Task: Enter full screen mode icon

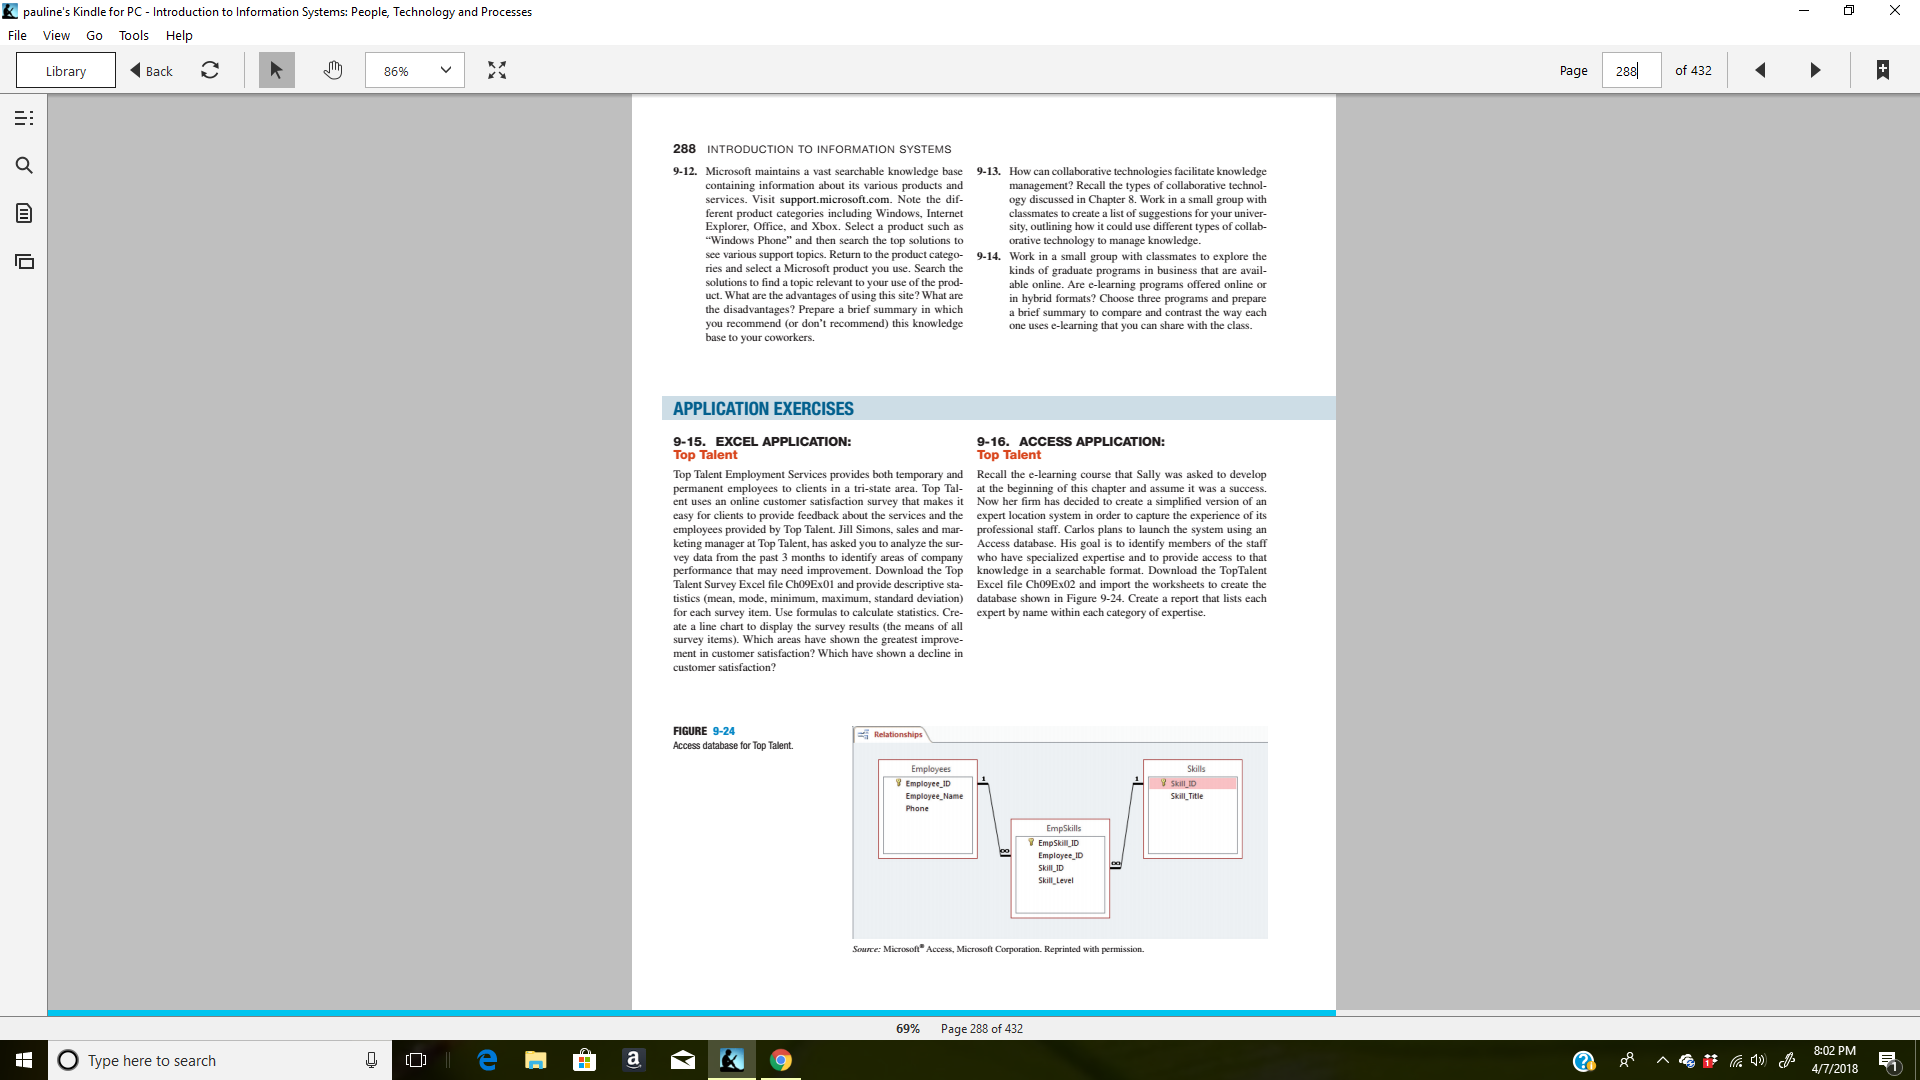Action: pyautogui.click(x=497, y=70)
